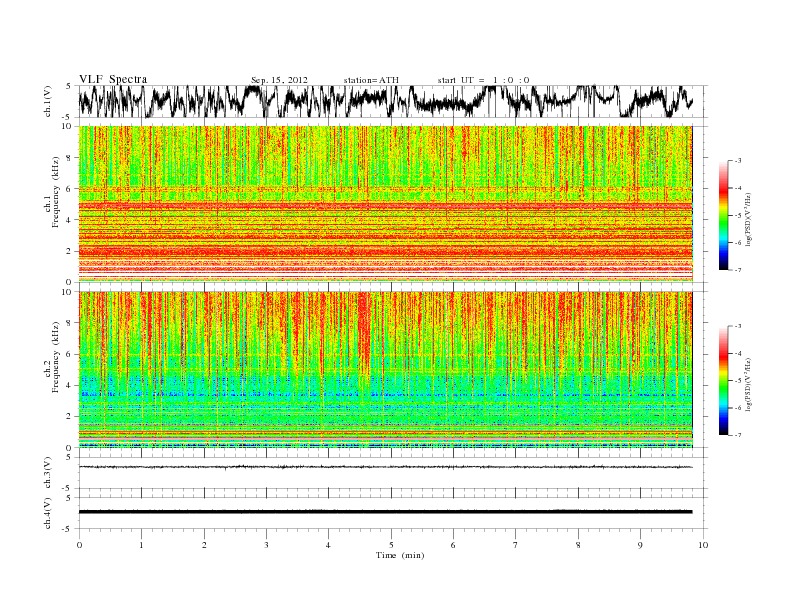Click the "6" tick label on Time axis
Image resolution: width=792 pixels, height=612 pixels.
point(453,545)
